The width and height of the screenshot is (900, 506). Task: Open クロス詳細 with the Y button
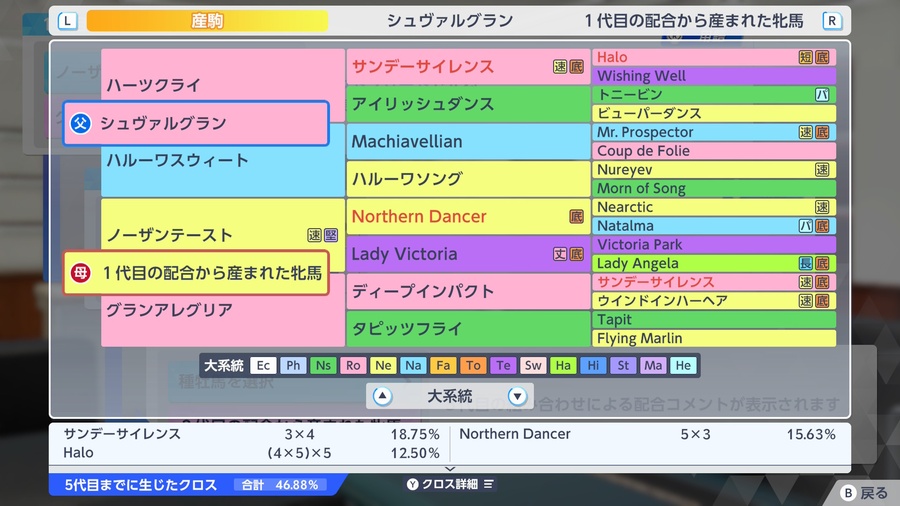450,484
